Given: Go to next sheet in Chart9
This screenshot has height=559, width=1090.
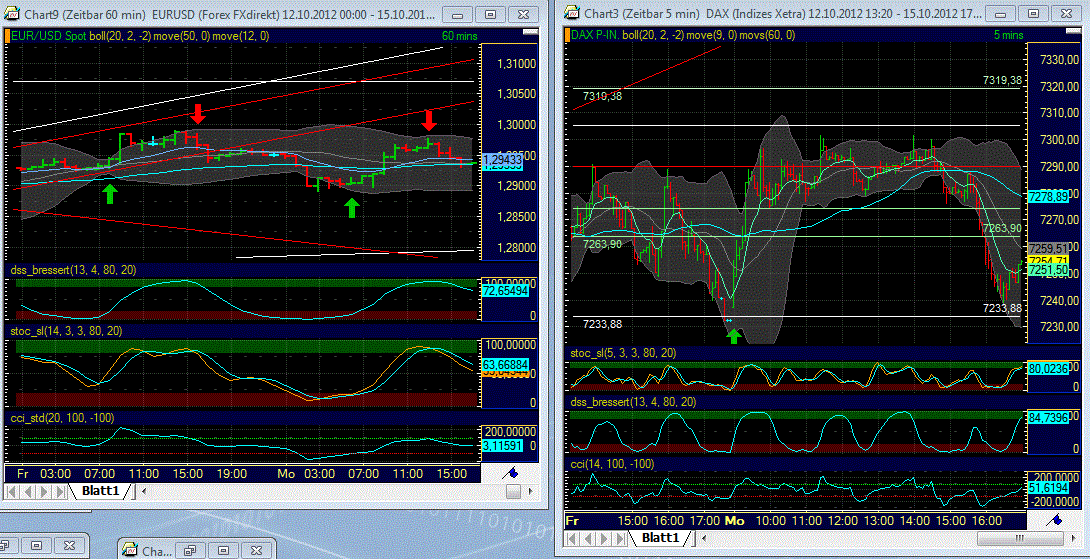Looking at the screenshot, I should coord(44,491).
